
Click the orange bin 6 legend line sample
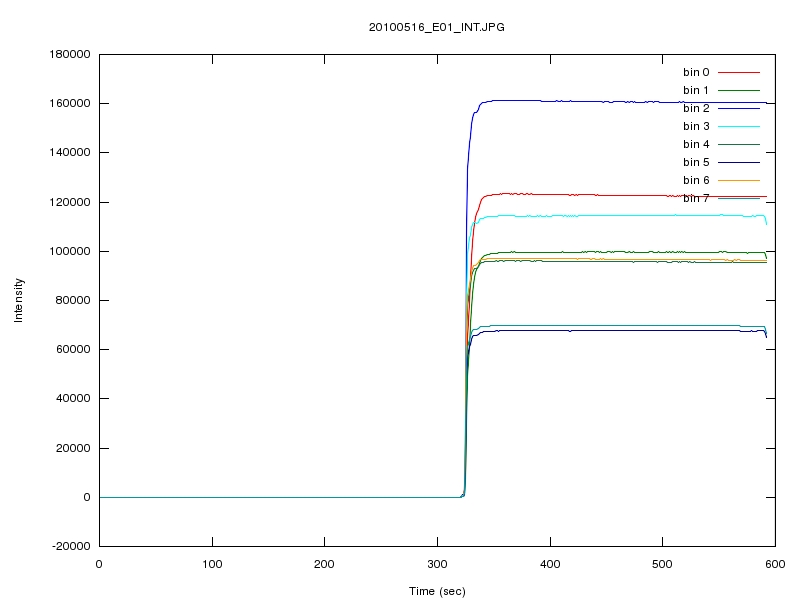tap(739, 180)
